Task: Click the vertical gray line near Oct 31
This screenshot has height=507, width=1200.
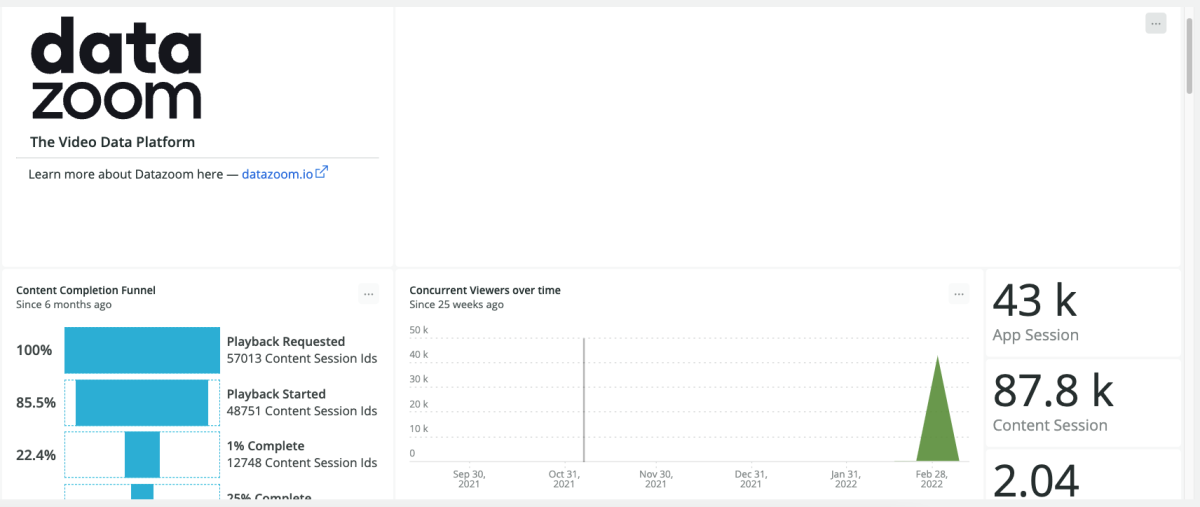Action: click(584, 400)
